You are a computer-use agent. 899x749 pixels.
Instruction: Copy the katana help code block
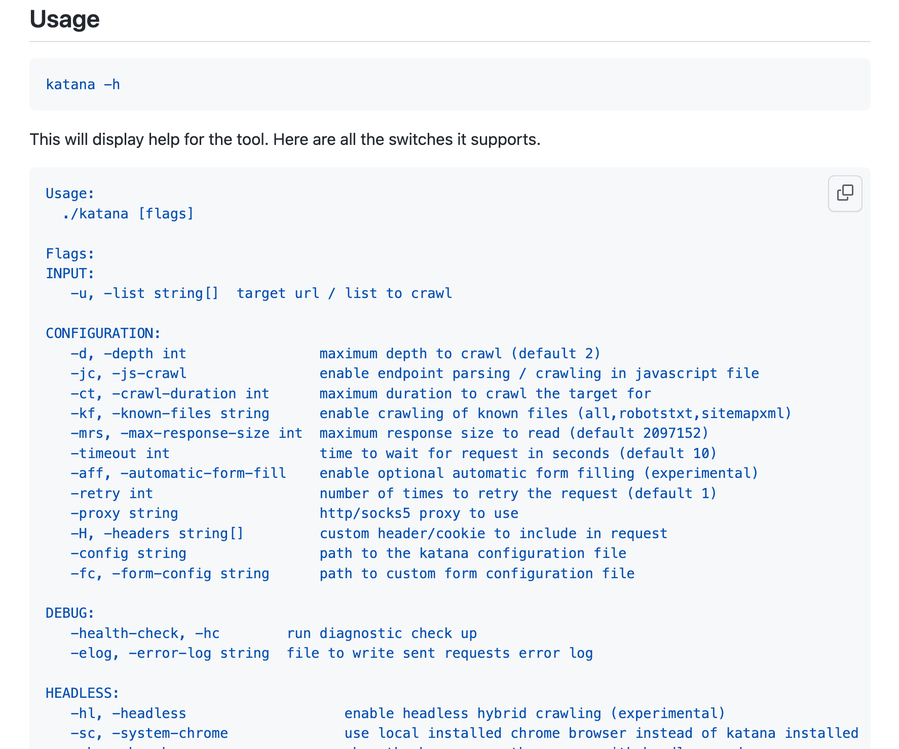point(845,193)
